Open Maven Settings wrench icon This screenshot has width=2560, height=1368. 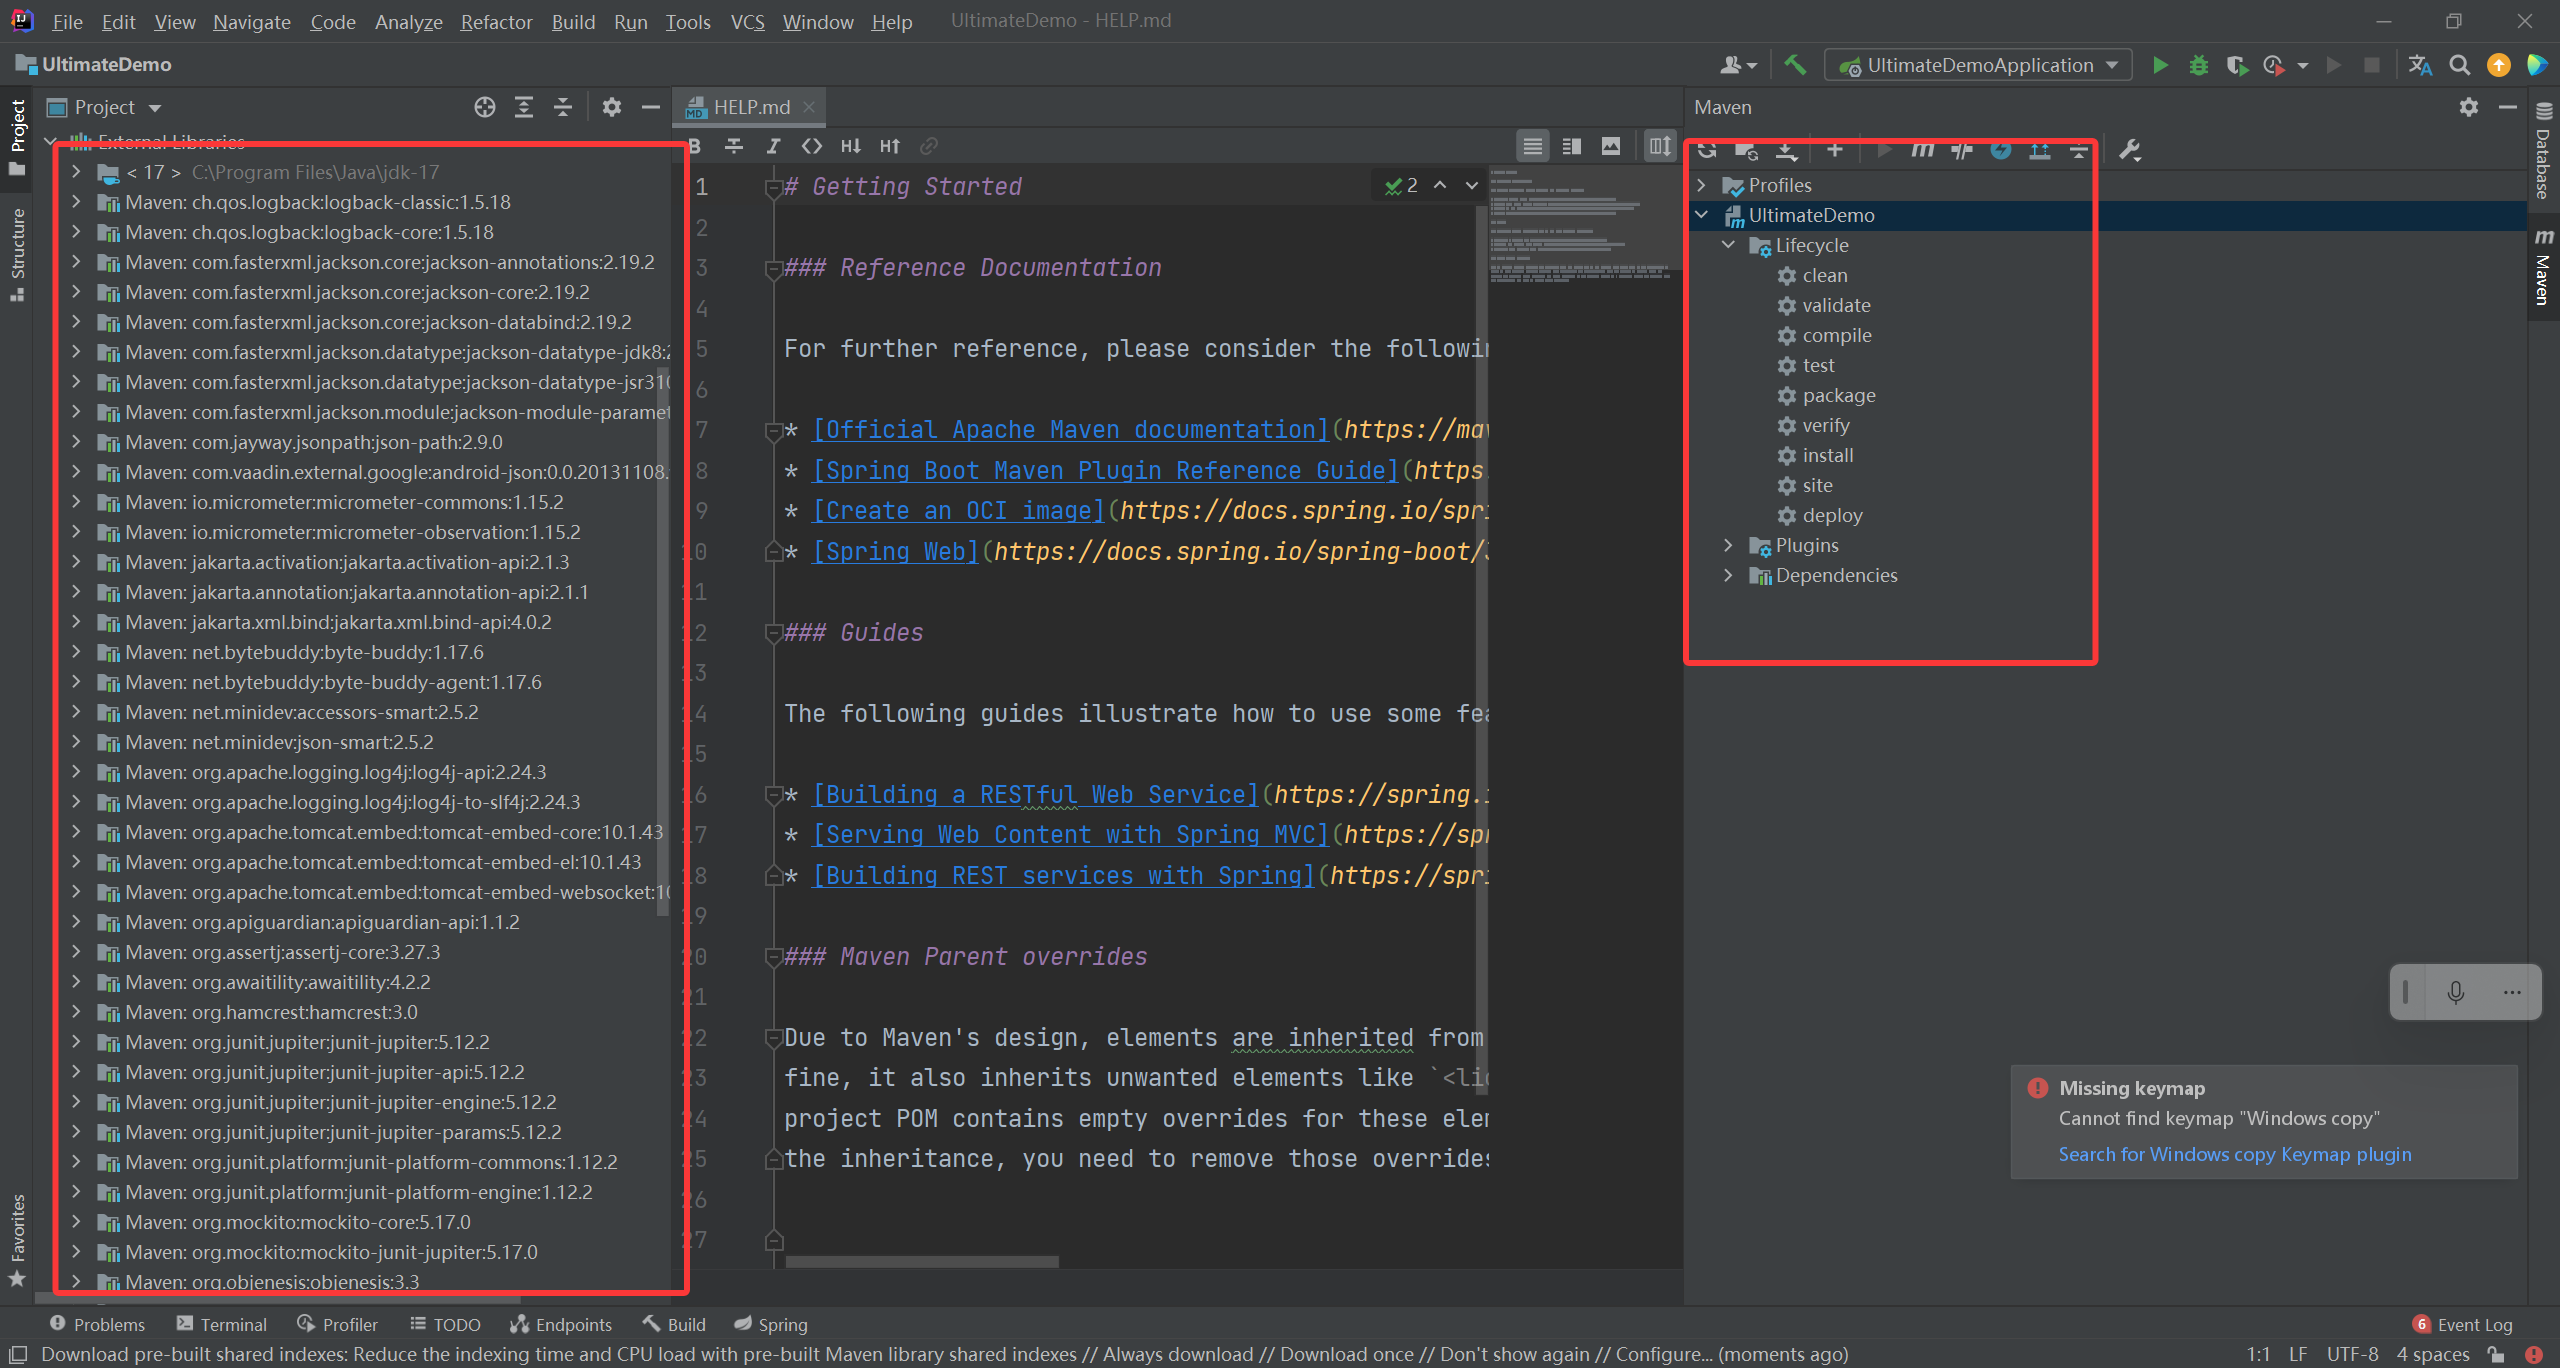pyautogui.click(x=2130, y=150)
